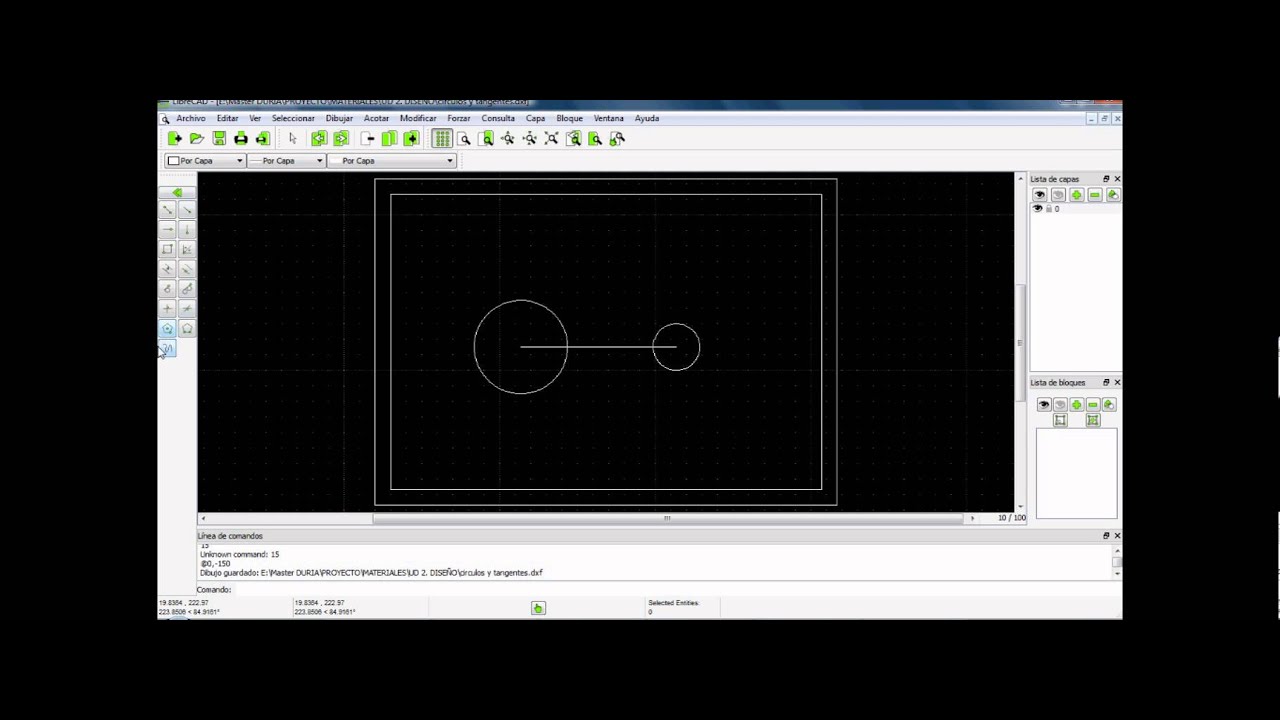Open the line width Por Capa dropdown
This screenshot has height=720, width=1280.
tap(287, 161)
